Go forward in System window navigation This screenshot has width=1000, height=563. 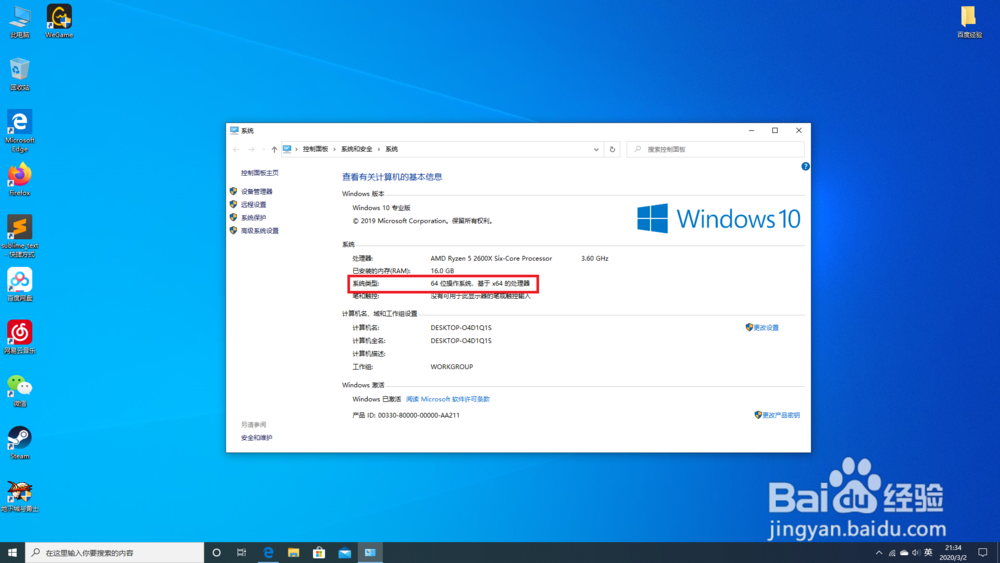point(251,149)
